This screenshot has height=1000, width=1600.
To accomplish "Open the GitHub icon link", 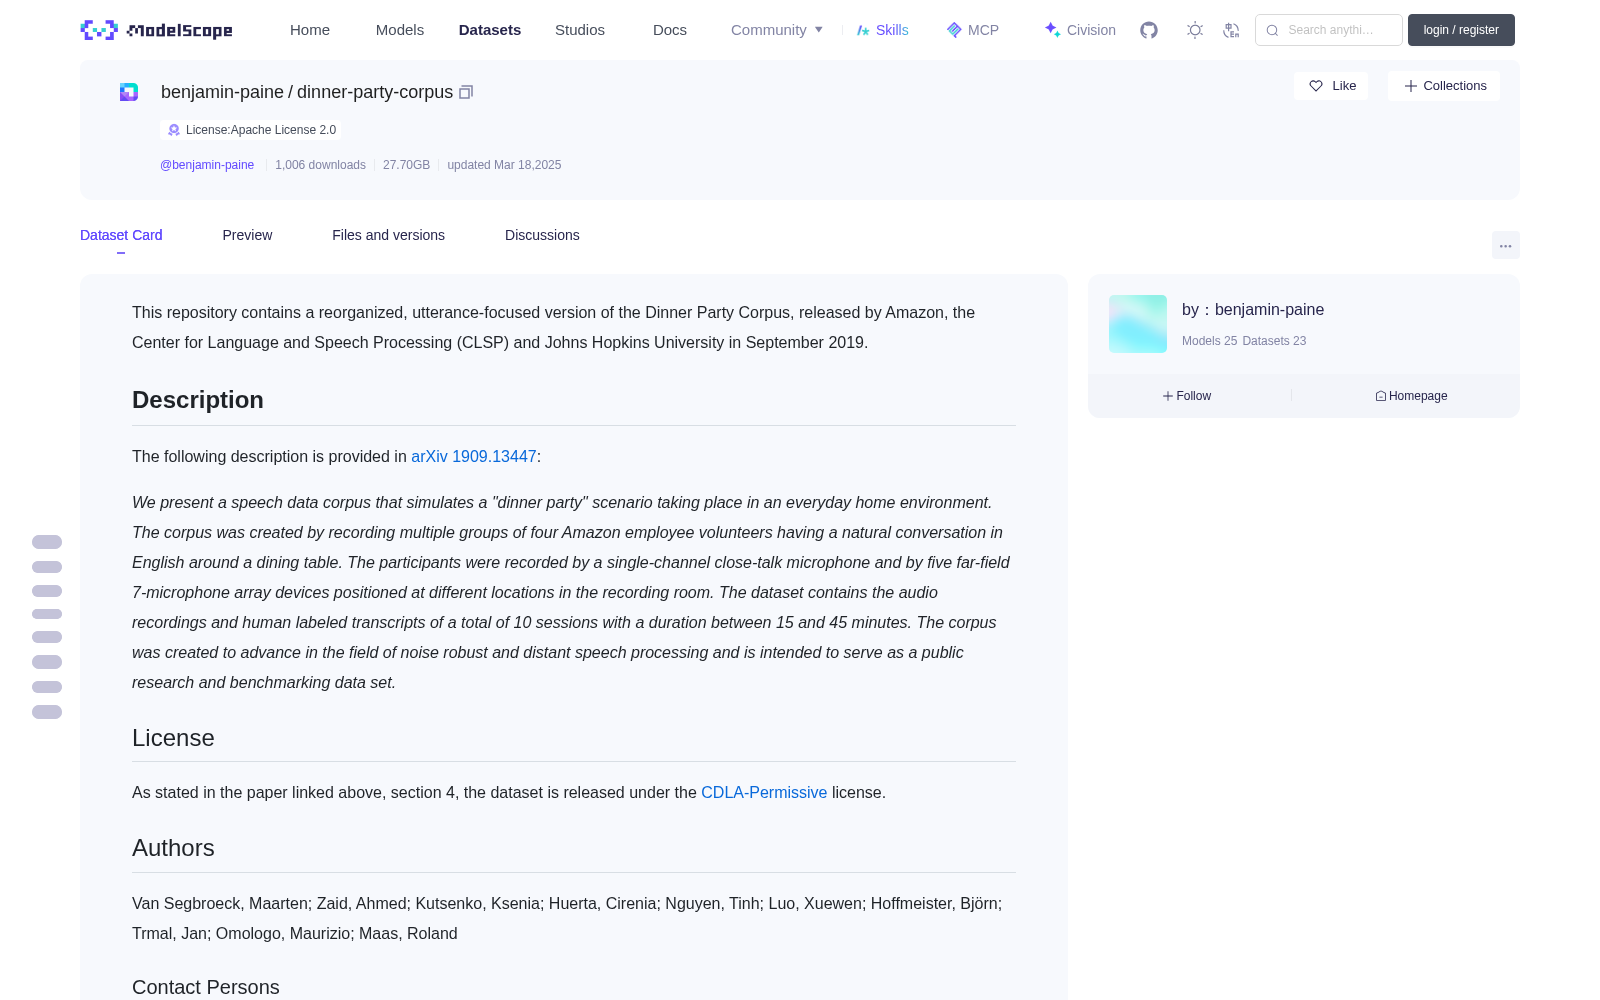I will 1149,30.
